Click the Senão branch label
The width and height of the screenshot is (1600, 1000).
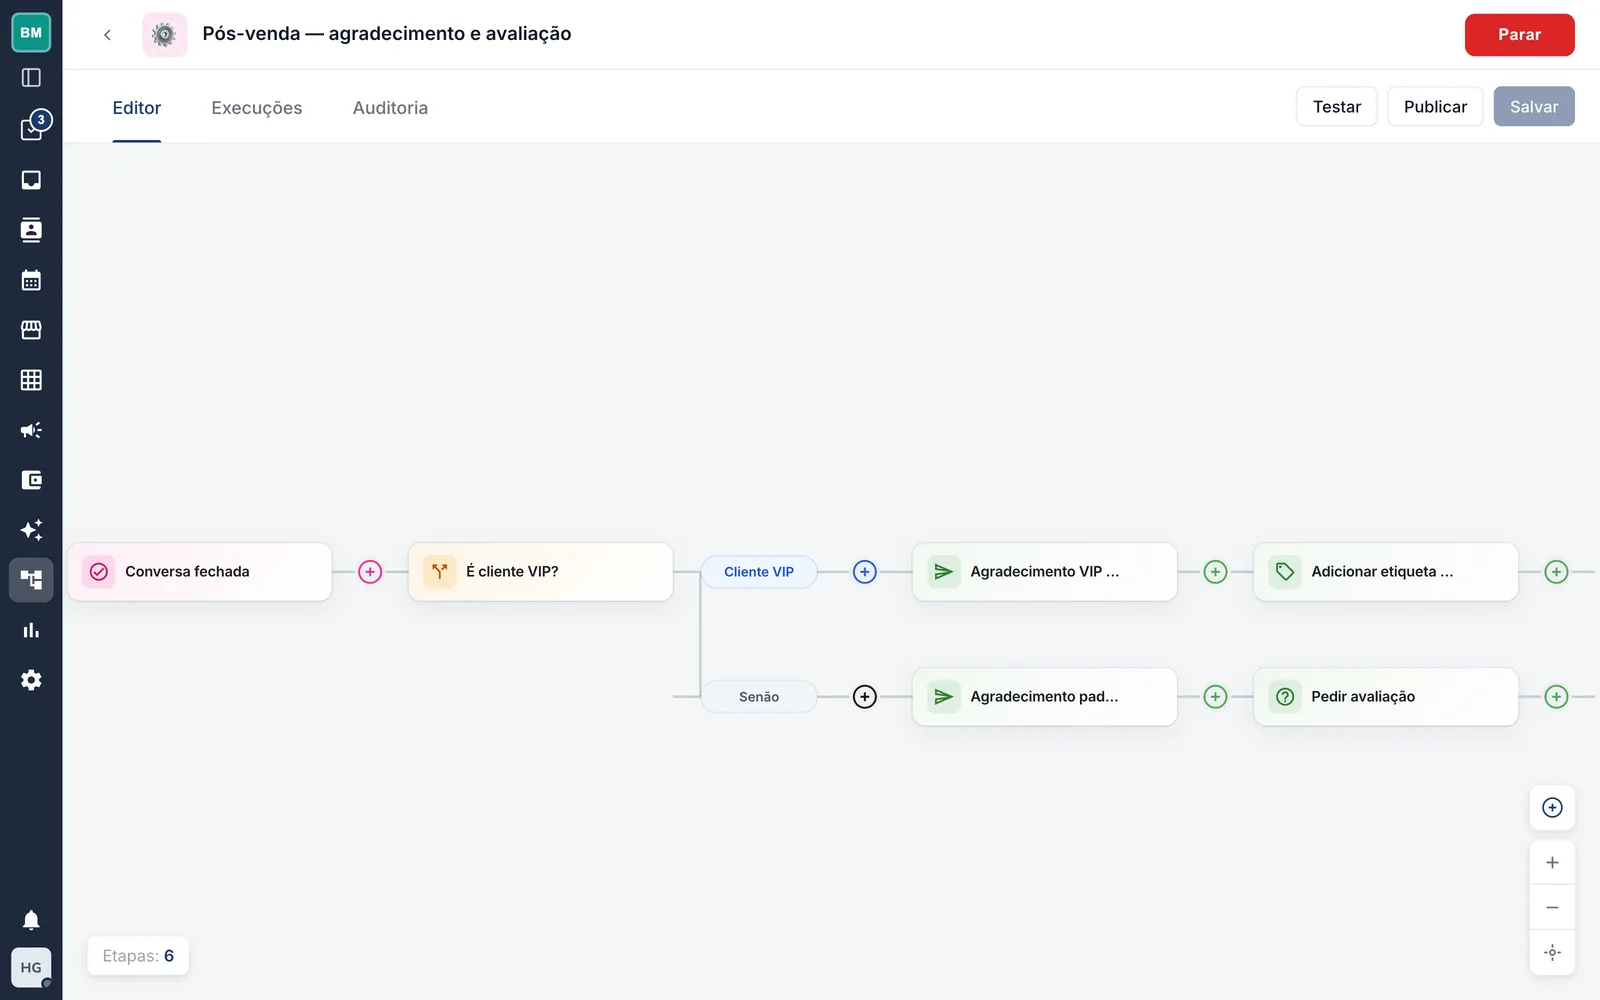(x=759, y=697)
